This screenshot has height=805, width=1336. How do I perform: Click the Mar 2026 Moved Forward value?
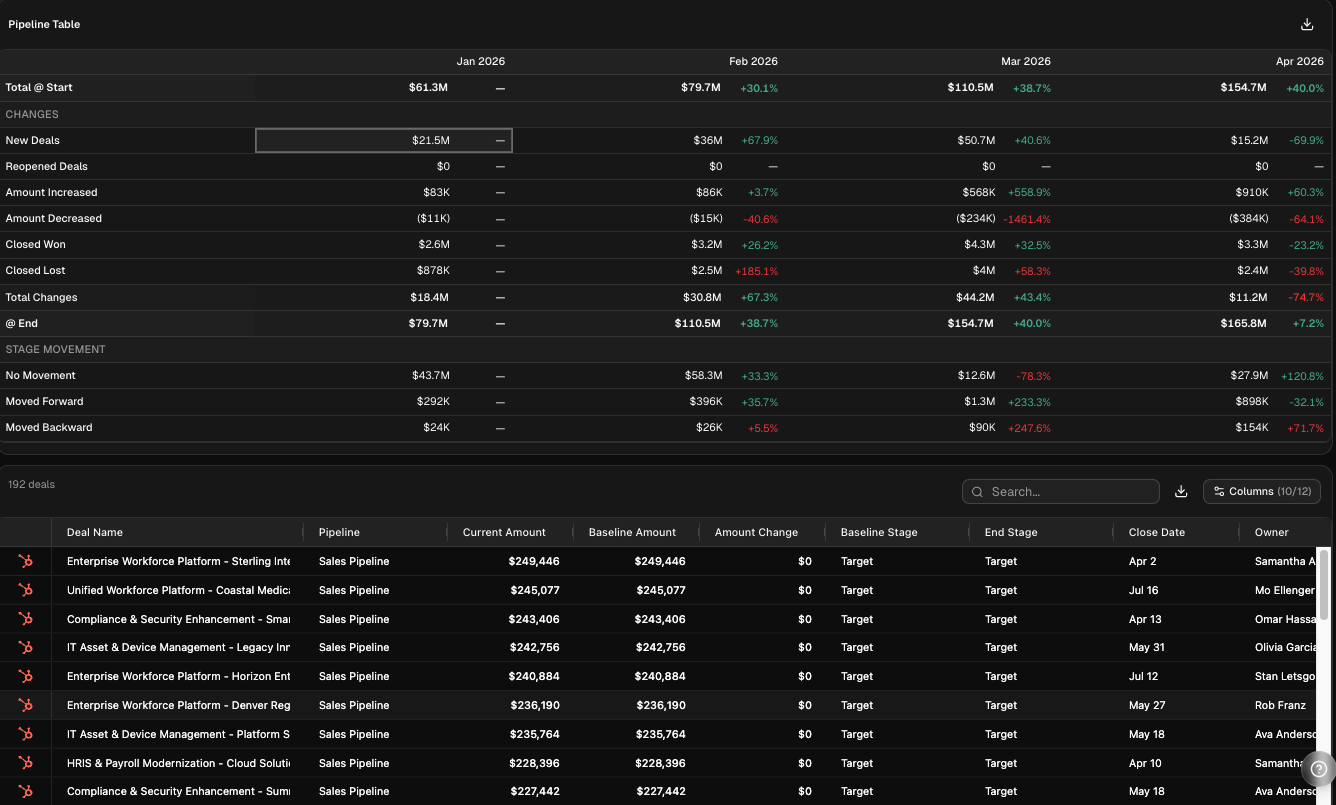980,401
